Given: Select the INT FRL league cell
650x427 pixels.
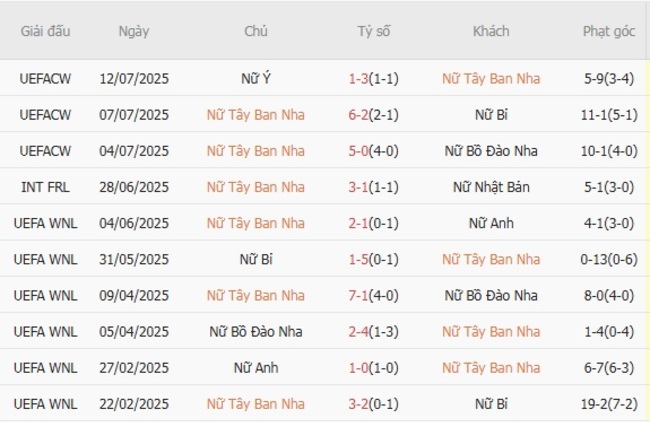Looking at the screenshot, I should [x=45, y=187].
